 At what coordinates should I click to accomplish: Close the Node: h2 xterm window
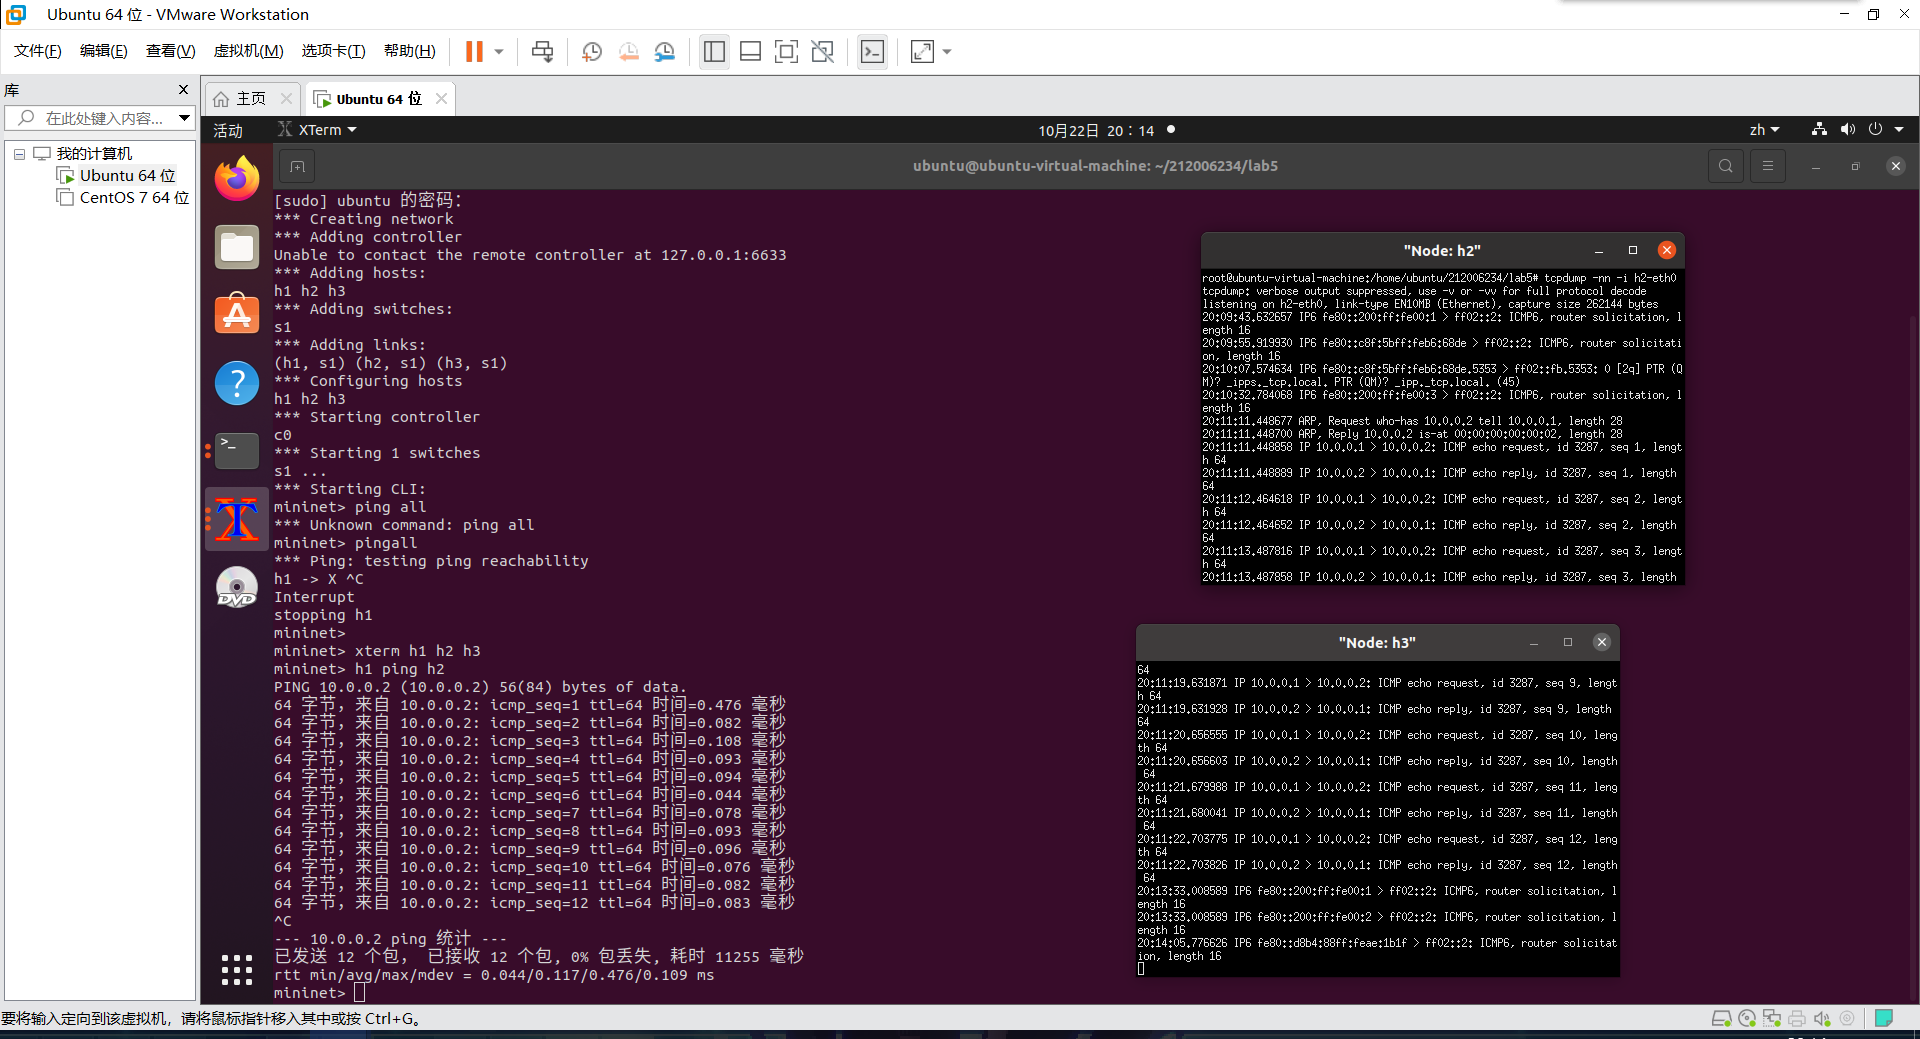click(x=1666, y=250)
